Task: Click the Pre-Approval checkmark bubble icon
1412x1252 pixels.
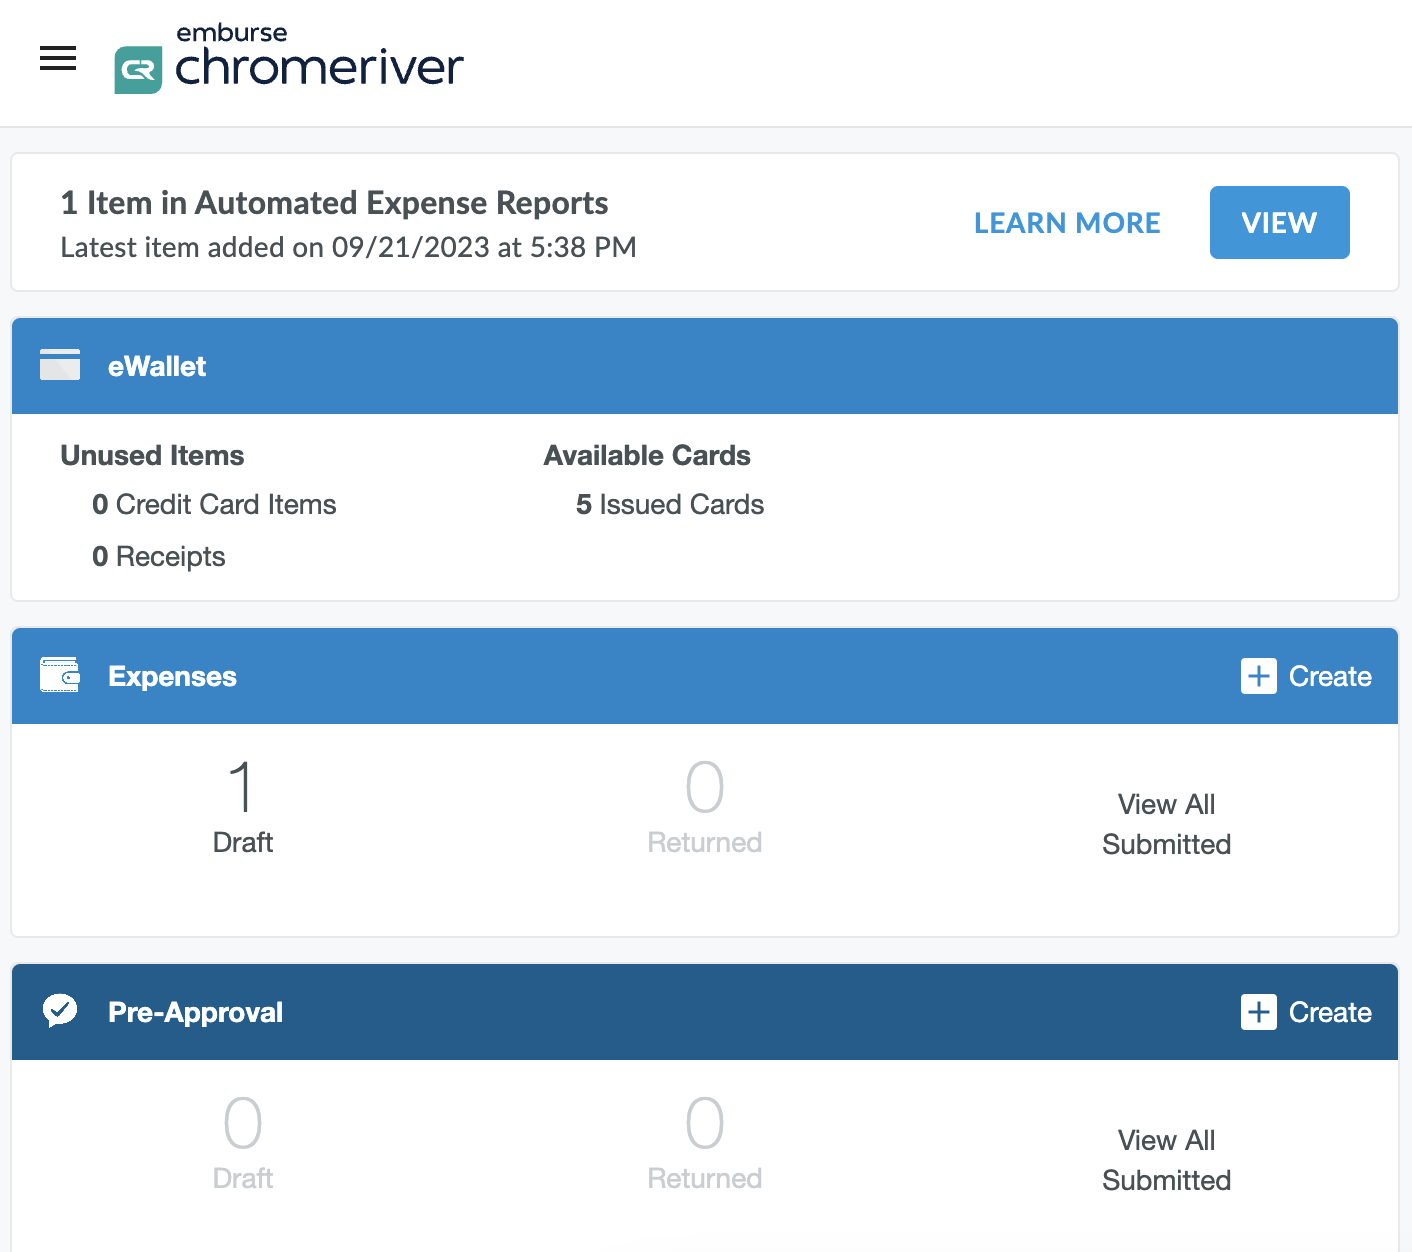Action: coord(60,1011)
